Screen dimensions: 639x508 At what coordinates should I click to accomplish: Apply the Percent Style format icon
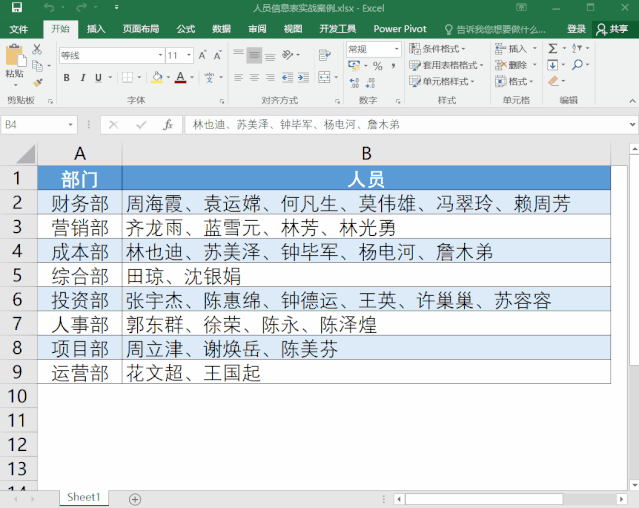coord(378,66)
